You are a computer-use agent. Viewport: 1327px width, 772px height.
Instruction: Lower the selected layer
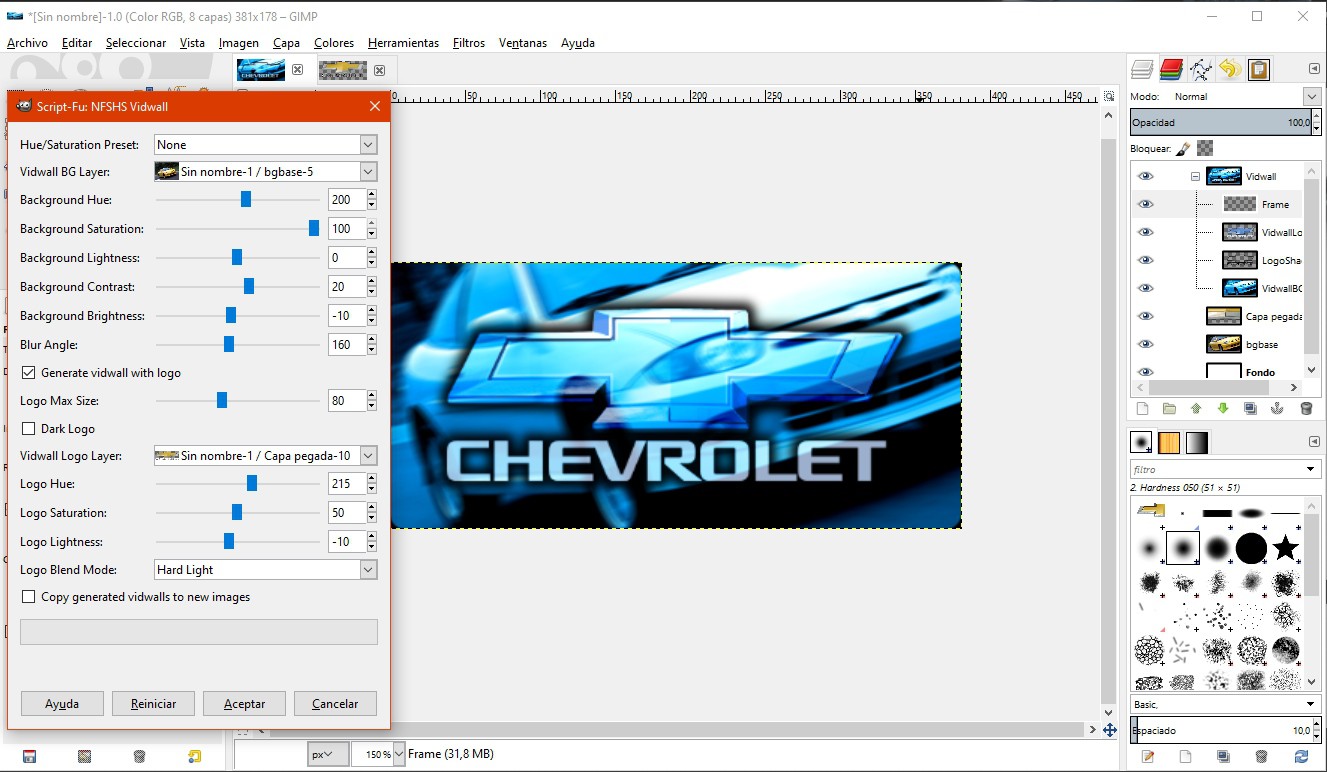coord(1223,408)
